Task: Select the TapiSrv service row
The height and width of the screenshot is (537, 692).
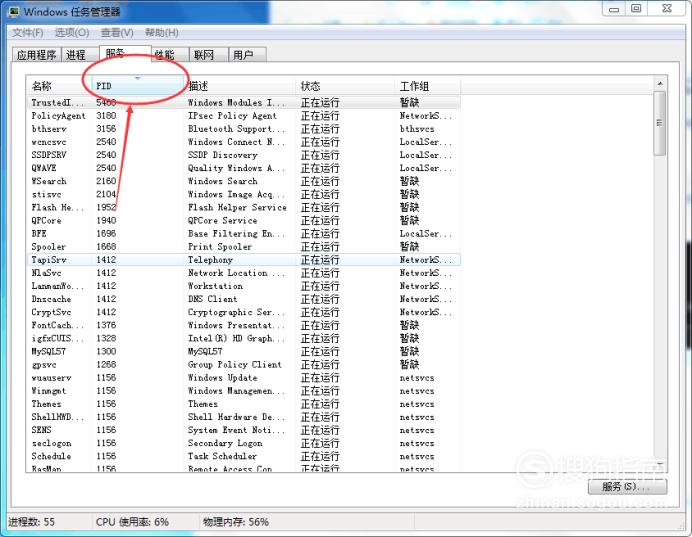Action: tap(244, 260)
